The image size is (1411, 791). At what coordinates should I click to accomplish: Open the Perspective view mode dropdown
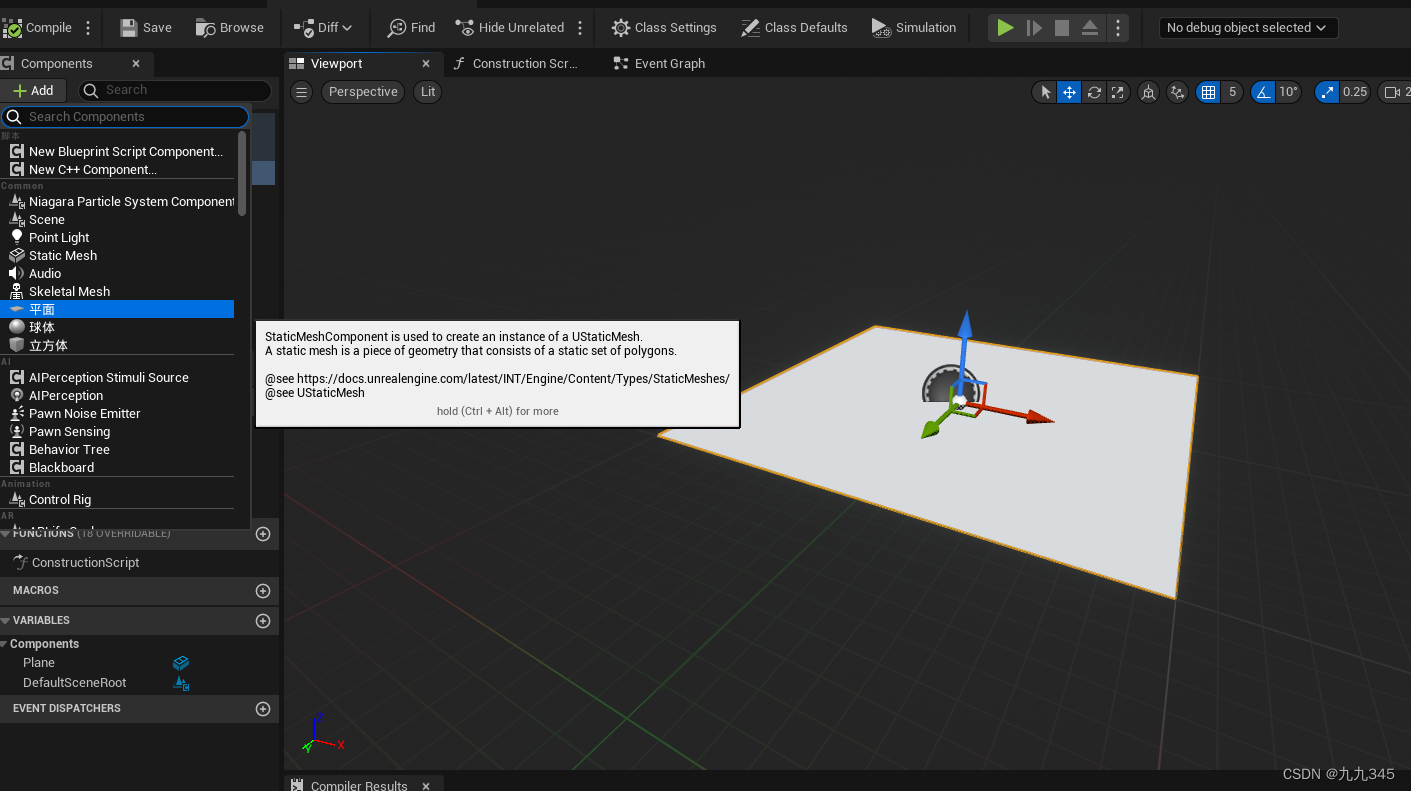[x=363, y=92]
